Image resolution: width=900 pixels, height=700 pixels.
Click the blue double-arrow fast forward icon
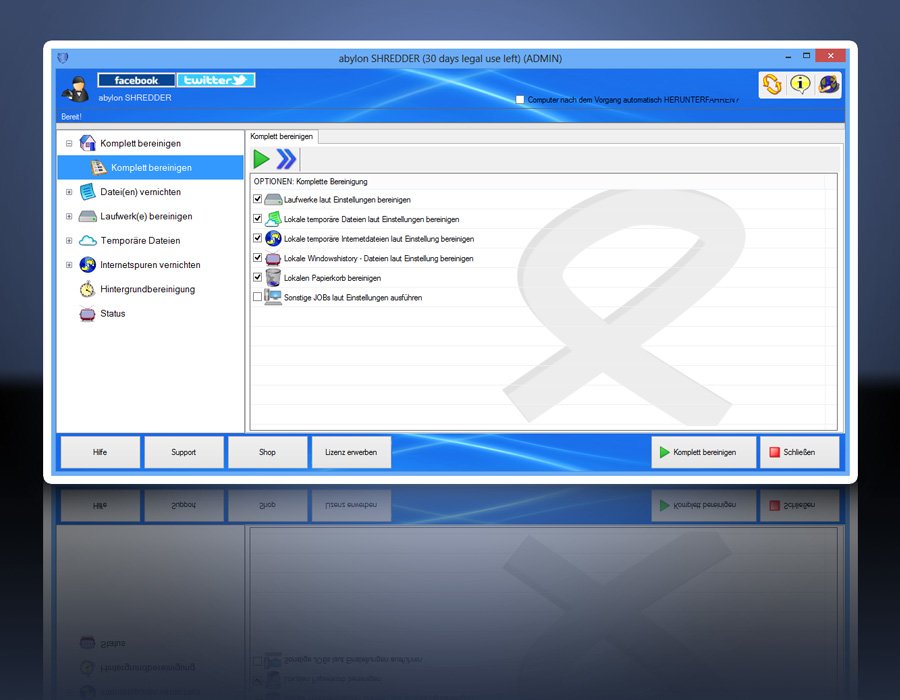[286, 159]
